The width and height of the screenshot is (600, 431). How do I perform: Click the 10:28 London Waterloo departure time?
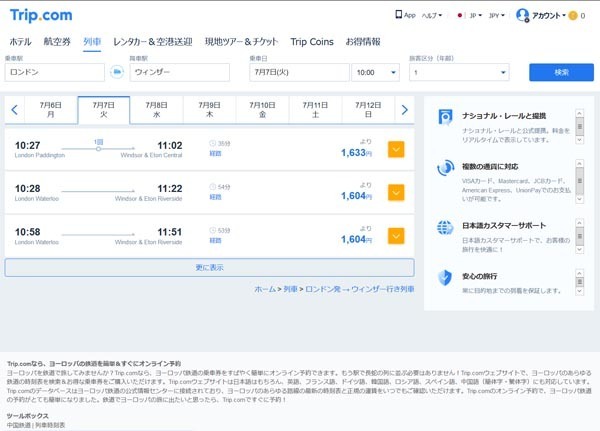coord(28,189)
